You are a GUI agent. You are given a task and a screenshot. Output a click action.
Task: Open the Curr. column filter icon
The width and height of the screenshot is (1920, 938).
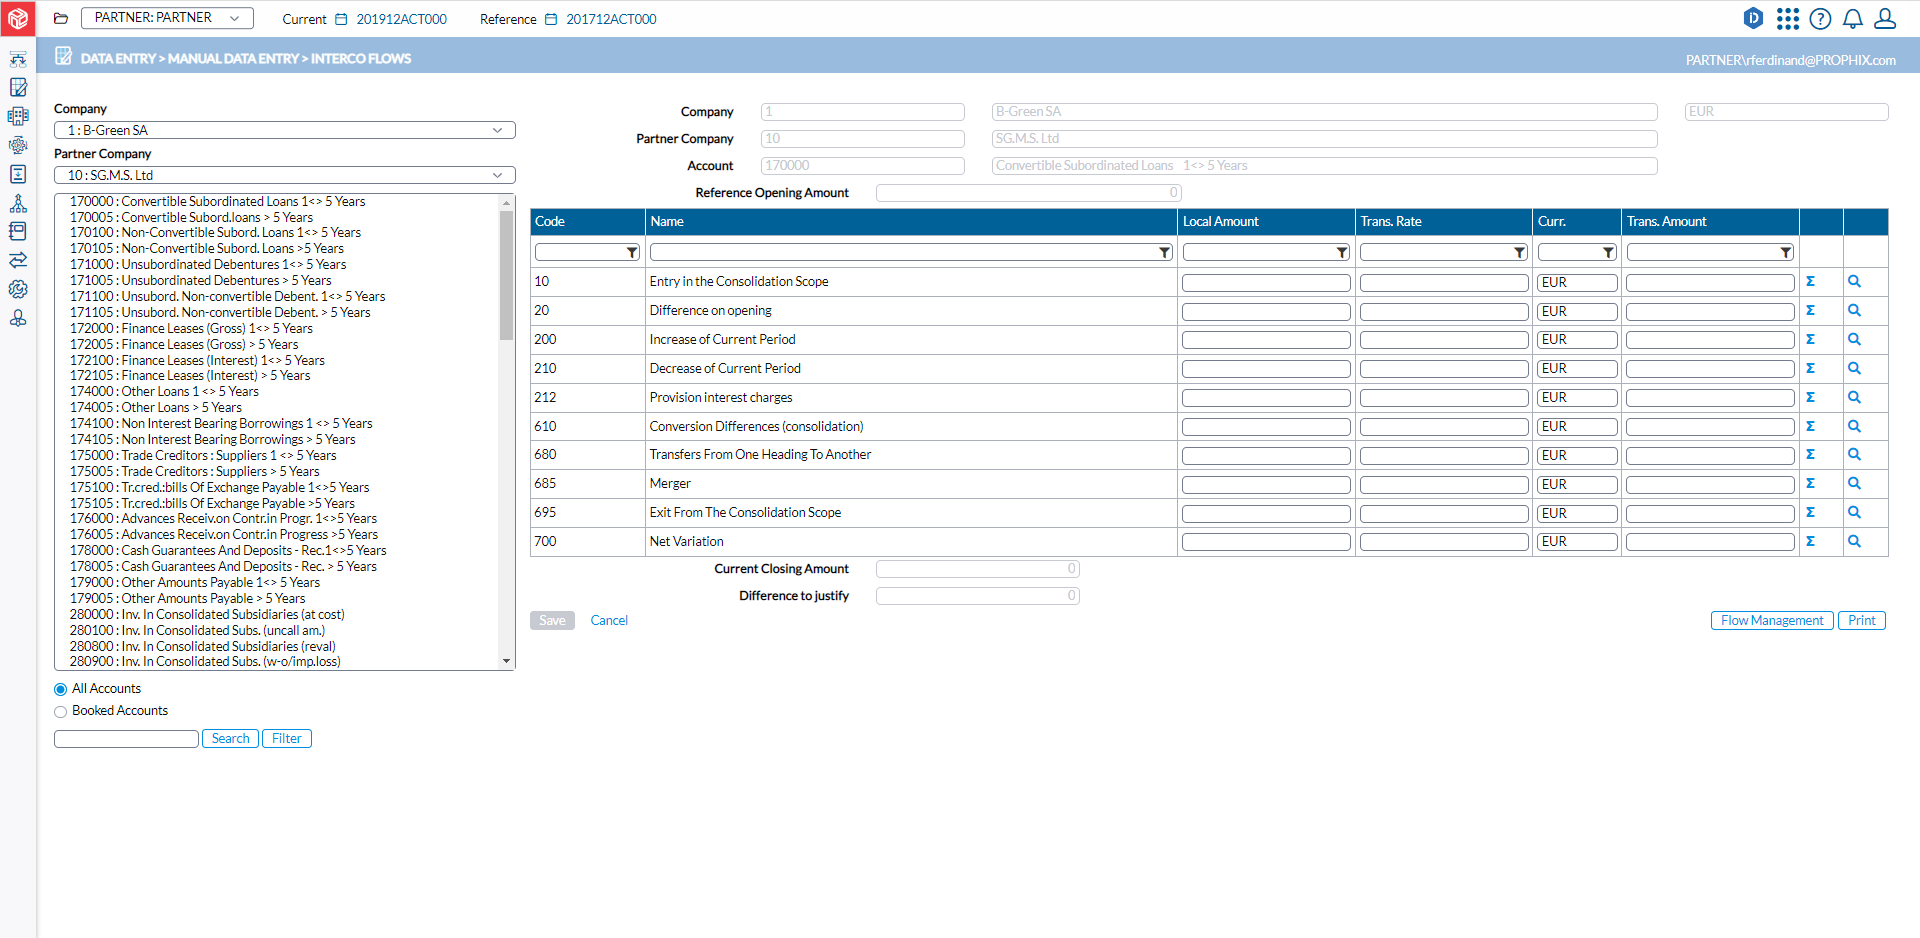(1608, 253)
